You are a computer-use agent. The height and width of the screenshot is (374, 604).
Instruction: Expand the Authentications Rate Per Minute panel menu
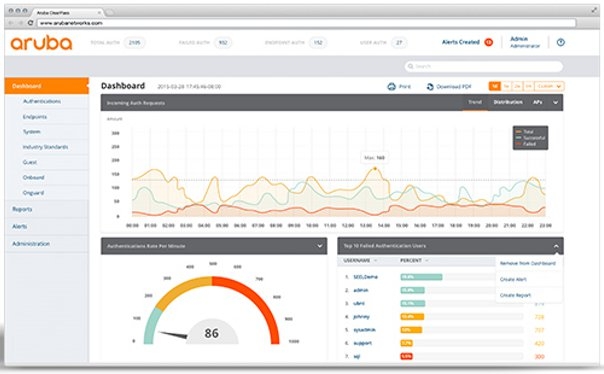click(x=319, y=246)
